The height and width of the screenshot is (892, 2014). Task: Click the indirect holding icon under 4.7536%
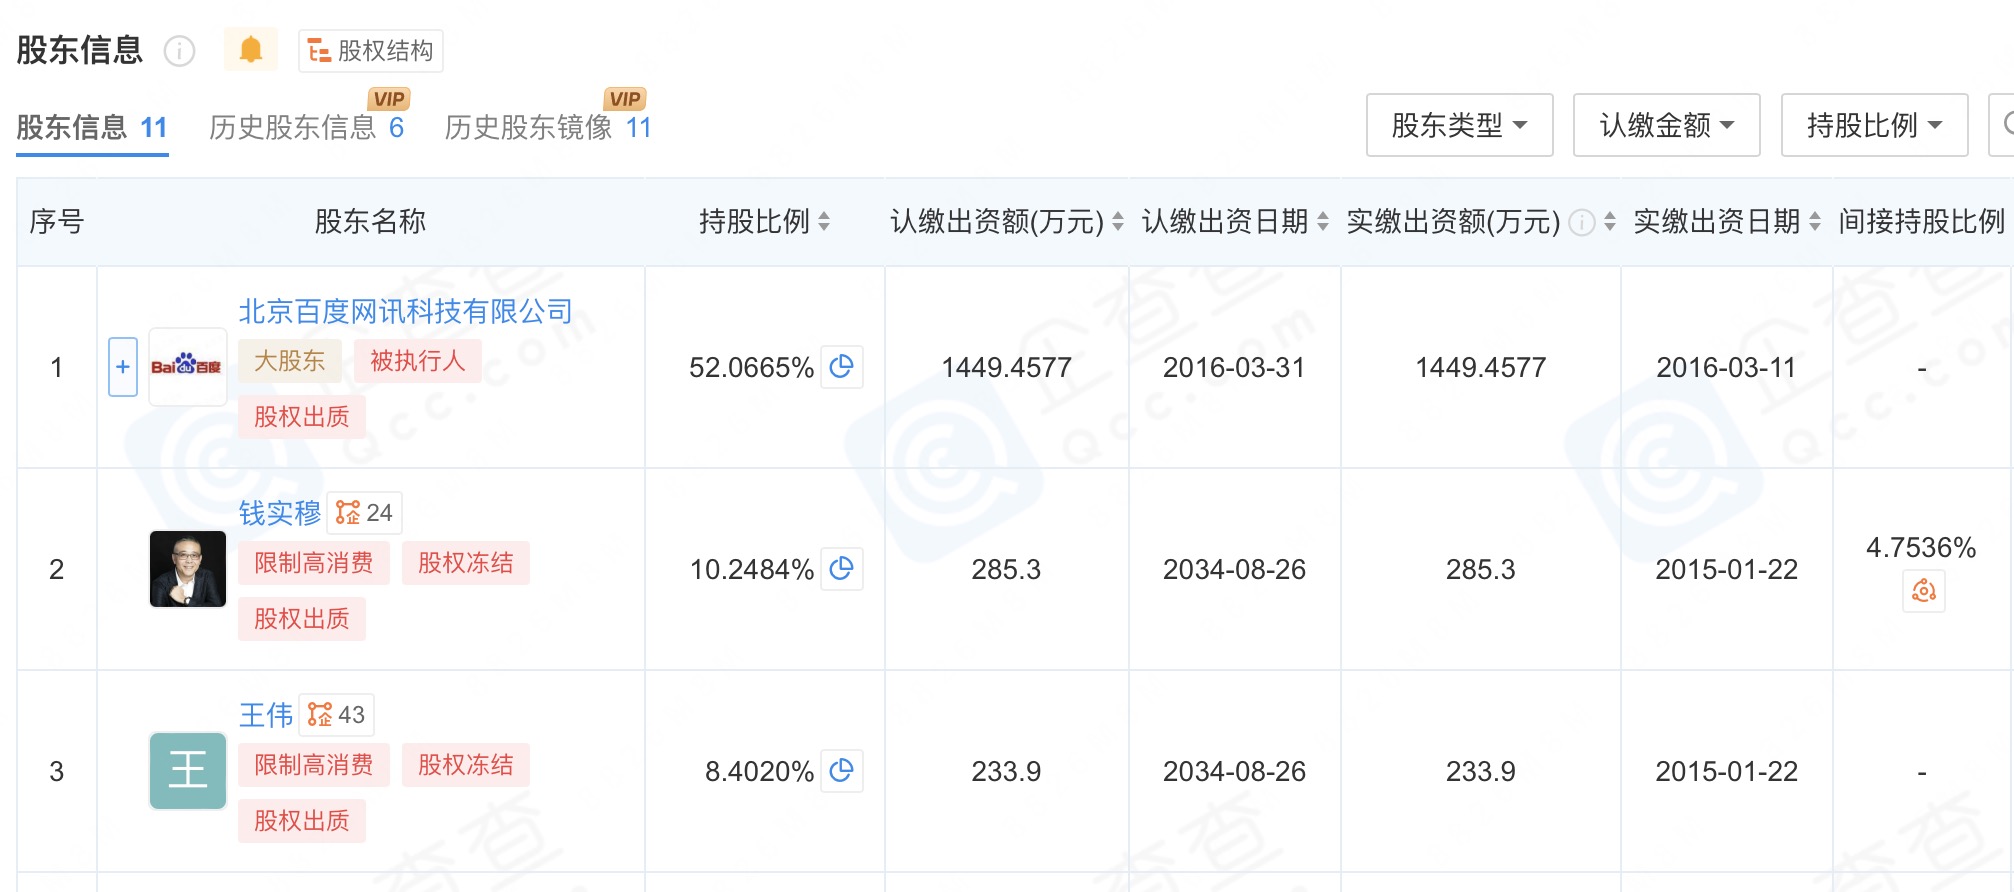coord(1923,591)
